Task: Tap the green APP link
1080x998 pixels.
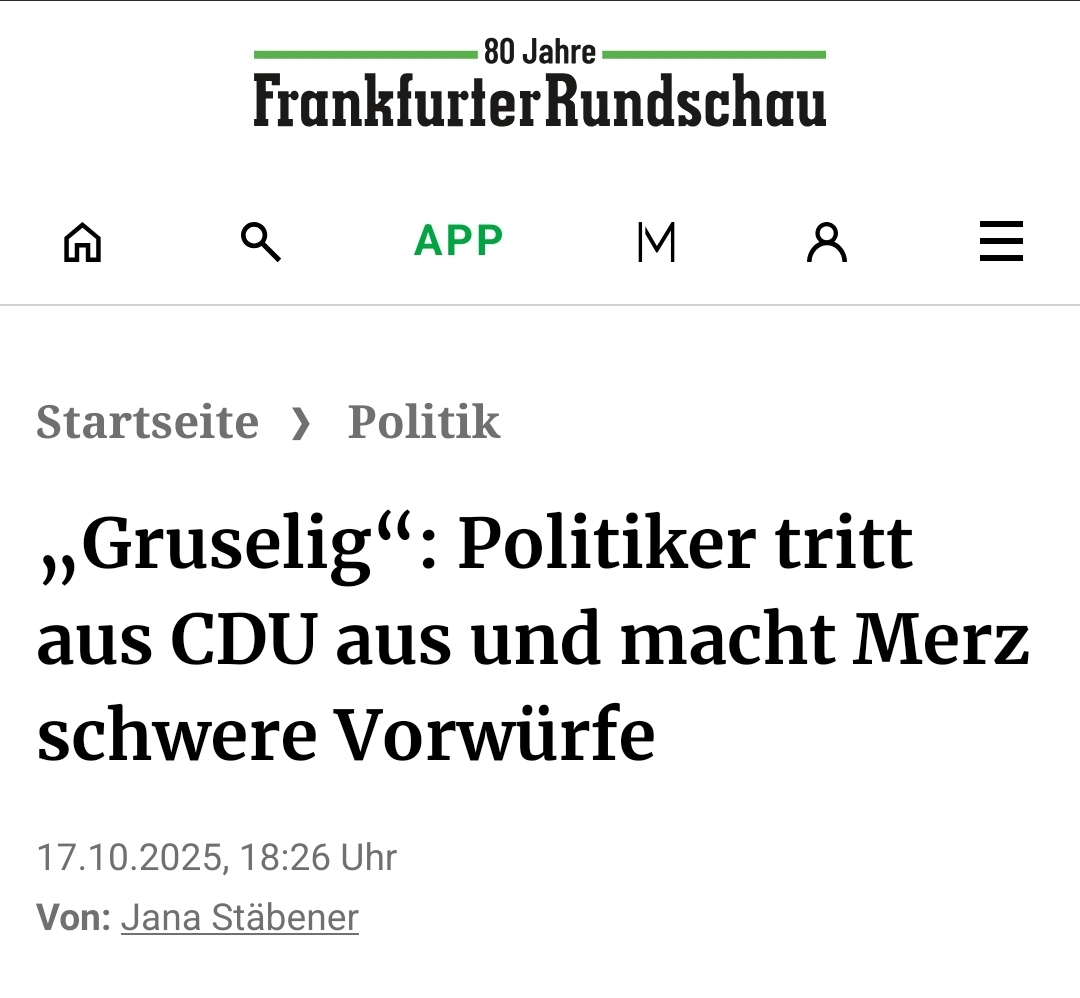Action: click(459, 241)
